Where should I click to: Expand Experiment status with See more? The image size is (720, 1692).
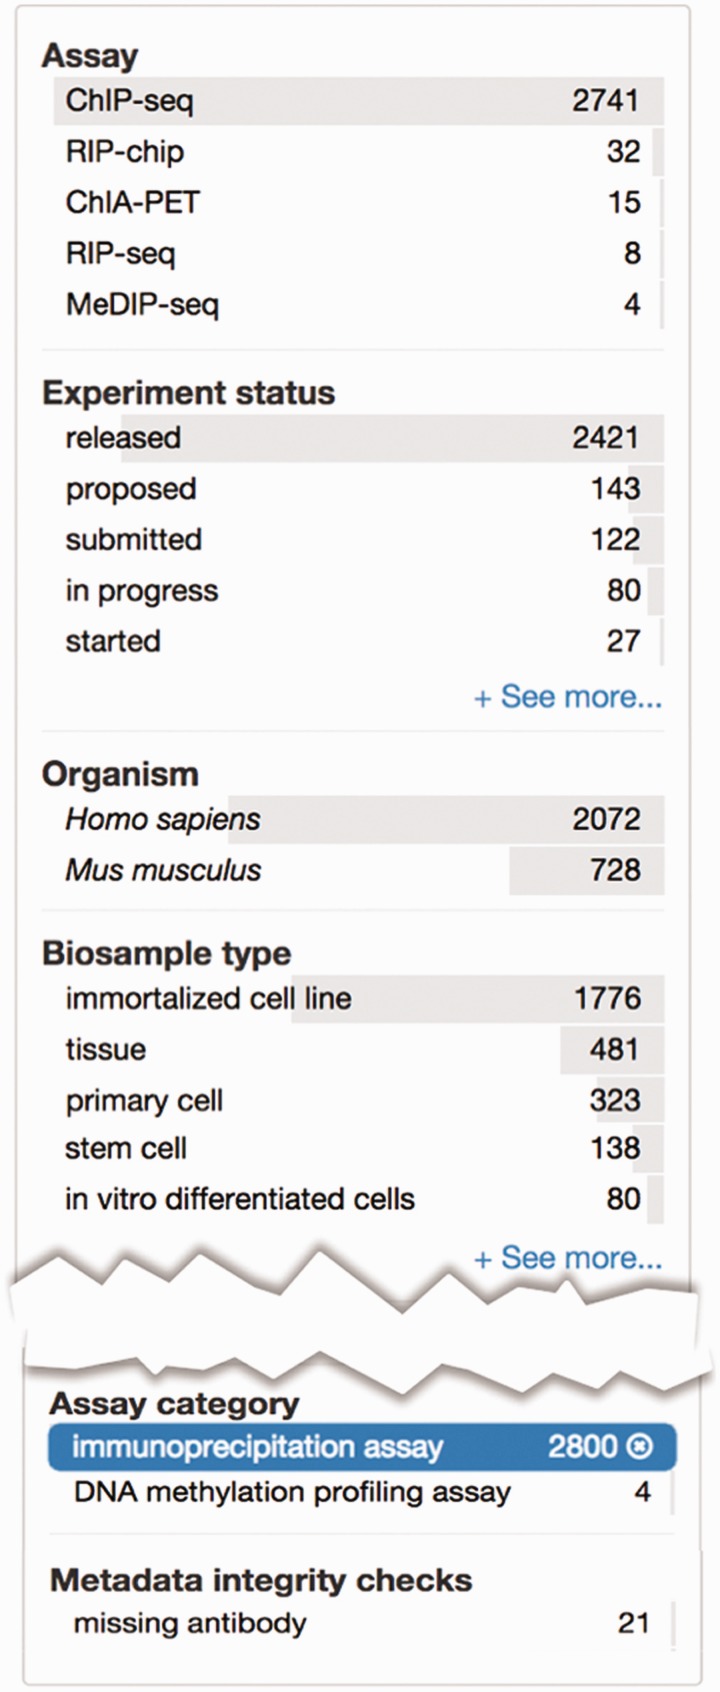pos(567,697)
